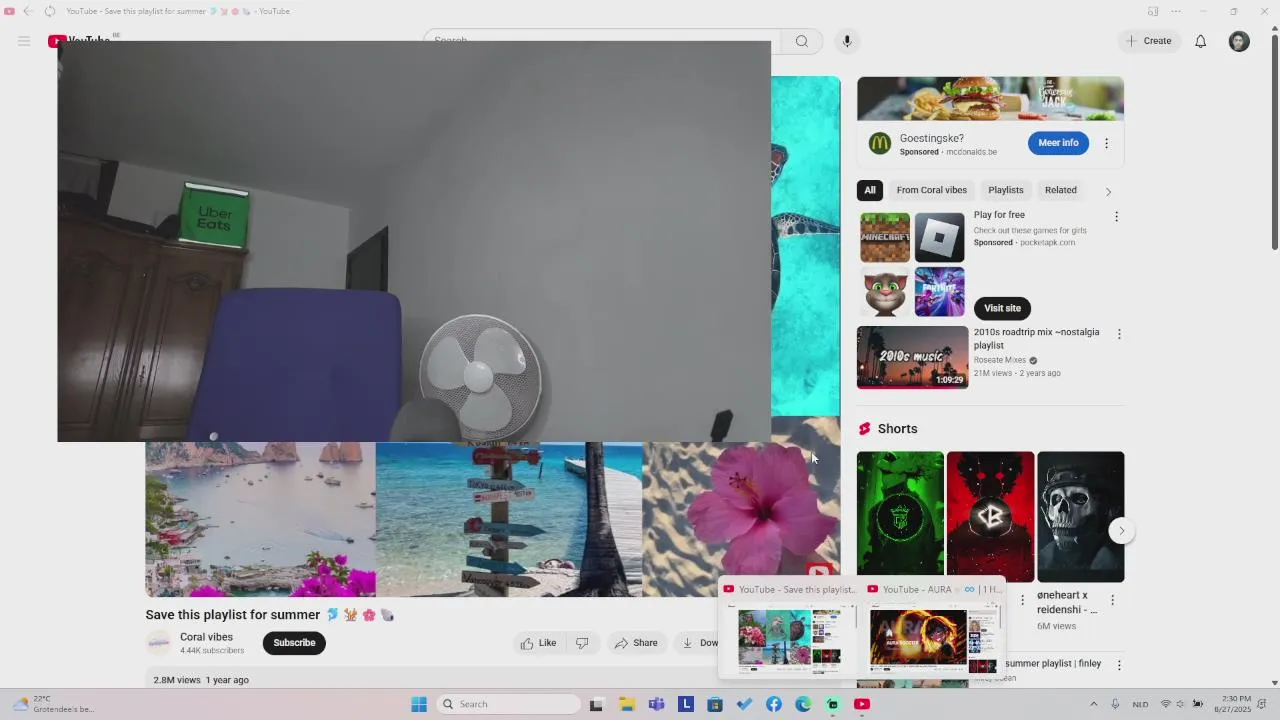
Task: Open the weather widget showing 22°C
Action: [55, 704]
